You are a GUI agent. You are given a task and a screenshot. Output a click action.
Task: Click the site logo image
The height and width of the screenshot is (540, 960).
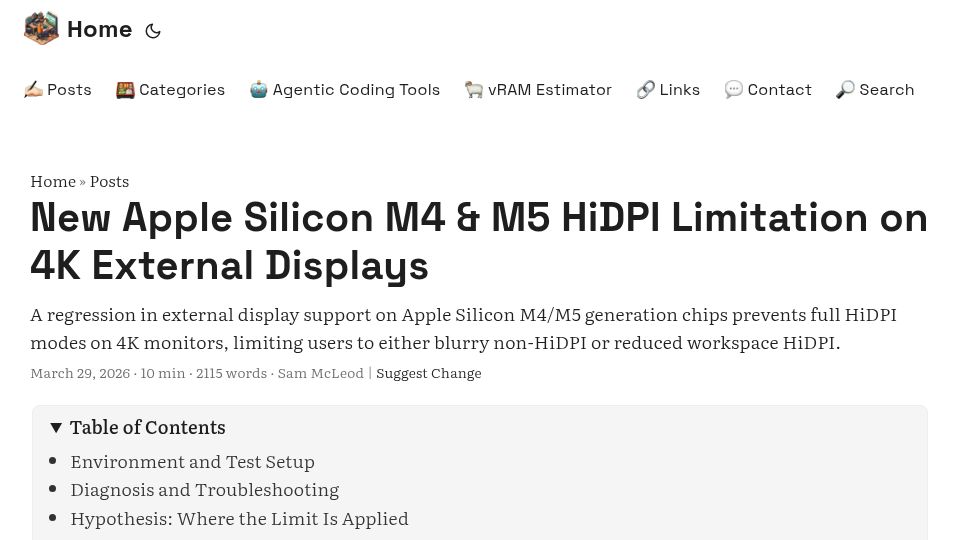coord(42,28)
